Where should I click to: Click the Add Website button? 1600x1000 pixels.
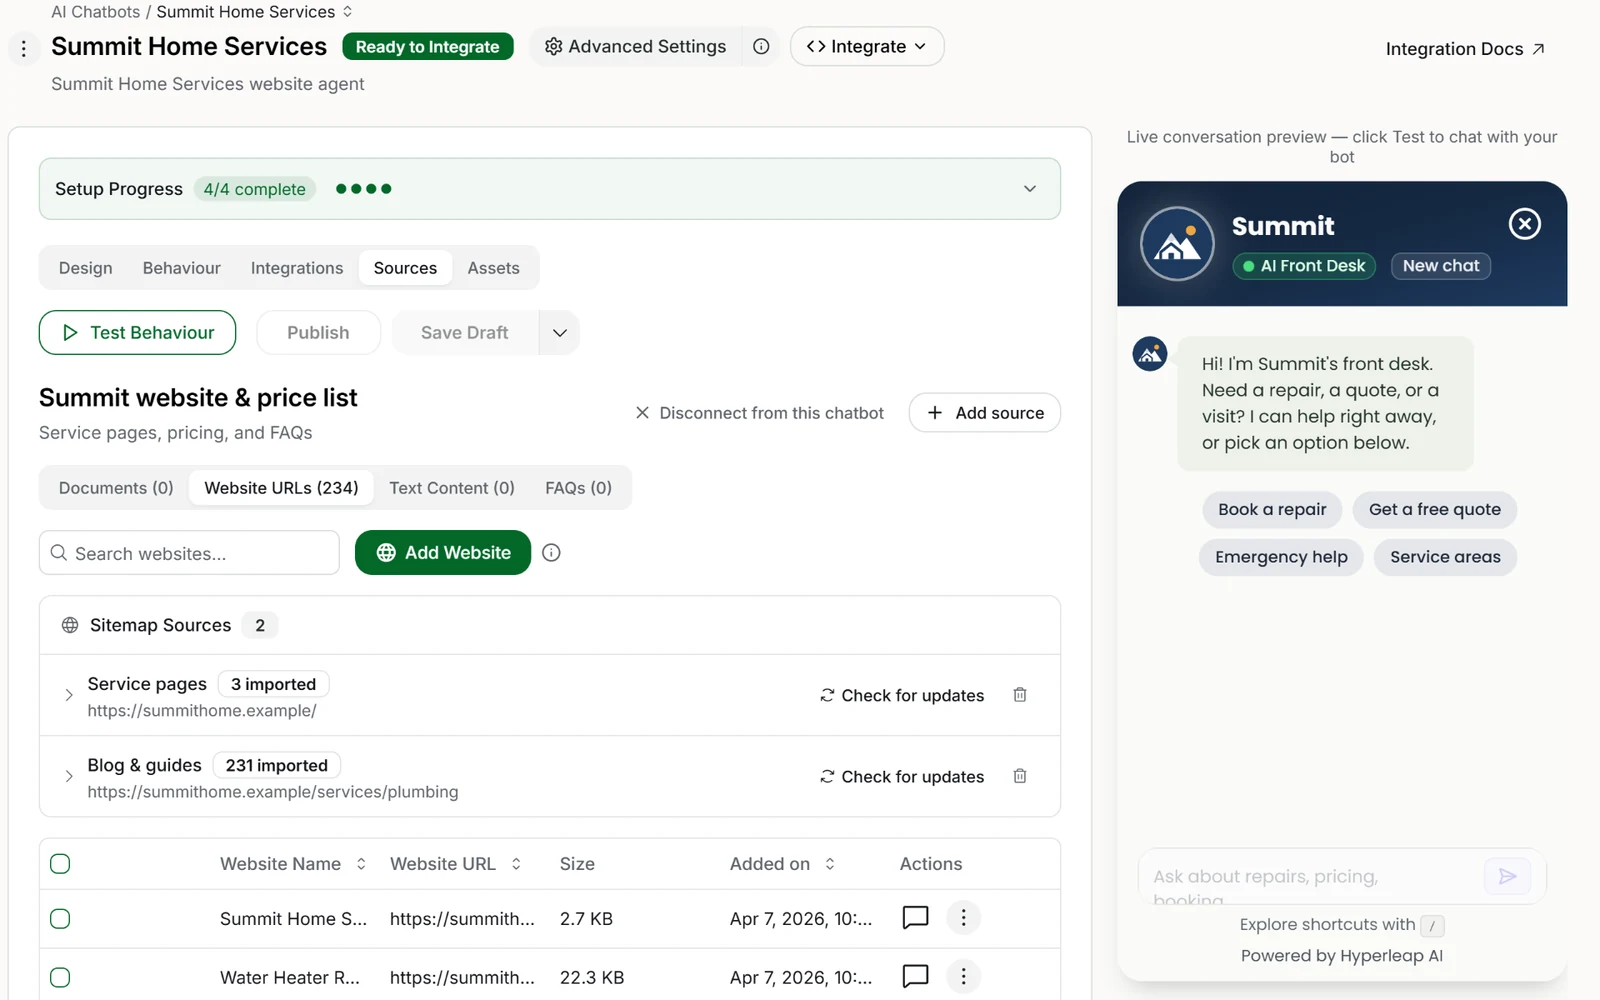[x=443, y=552]
